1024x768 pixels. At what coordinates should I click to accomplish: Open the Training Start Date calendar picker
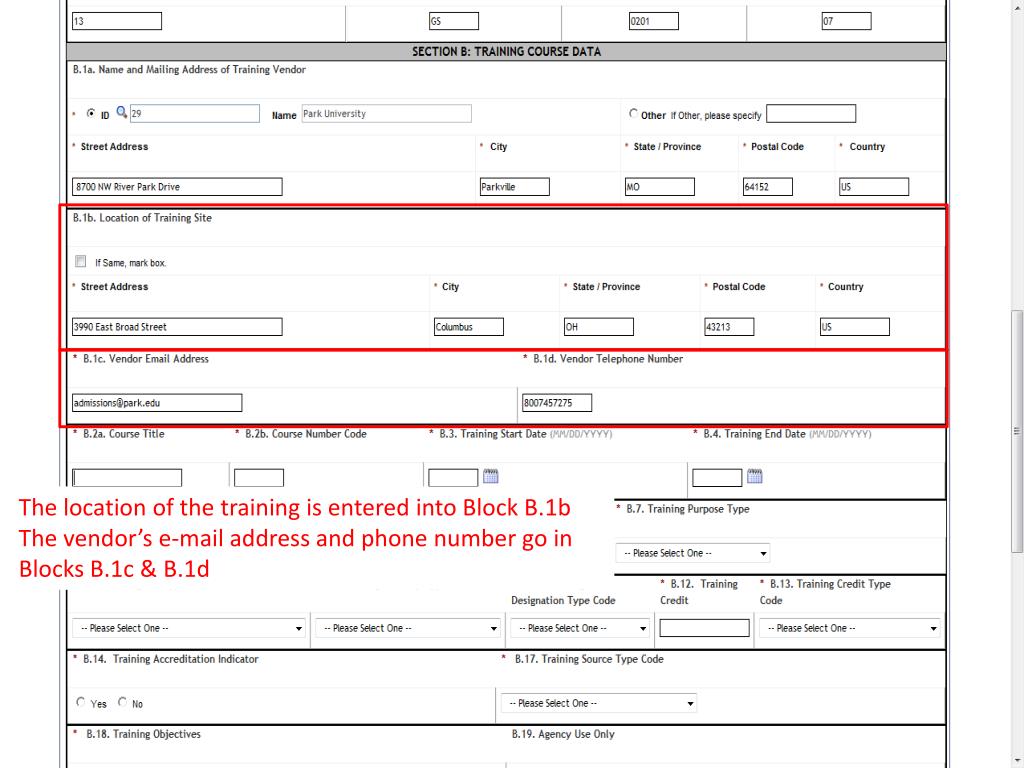(x=490, y=476)
